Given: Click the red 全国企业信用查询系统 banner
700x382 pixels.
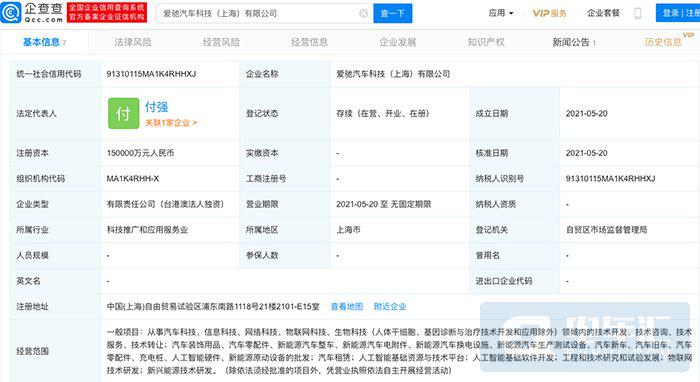Looking at the screenshot, I should (x=106, y=12).
